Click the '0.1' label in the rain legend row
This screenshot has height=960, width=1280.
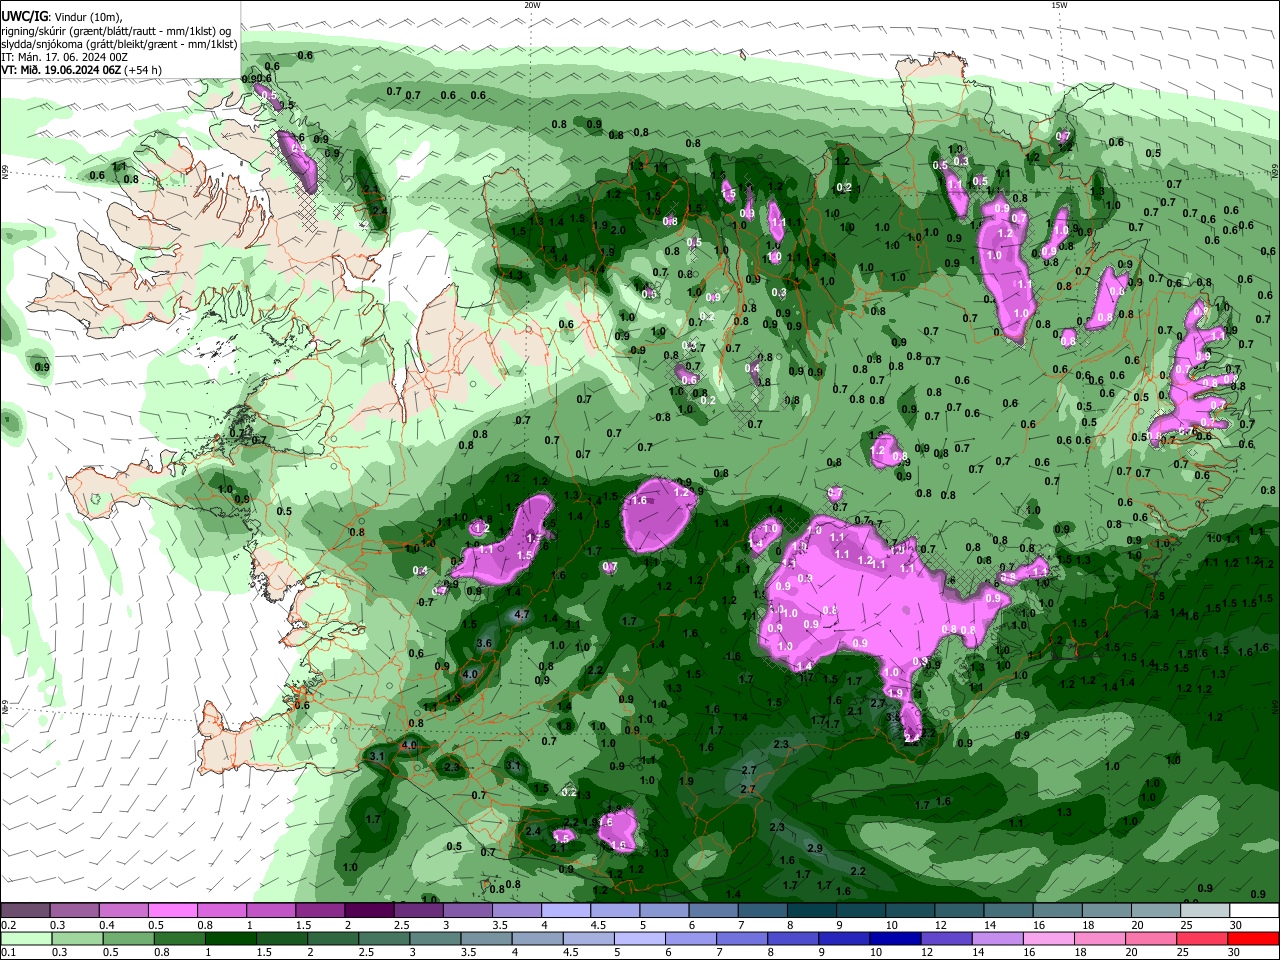8,953
